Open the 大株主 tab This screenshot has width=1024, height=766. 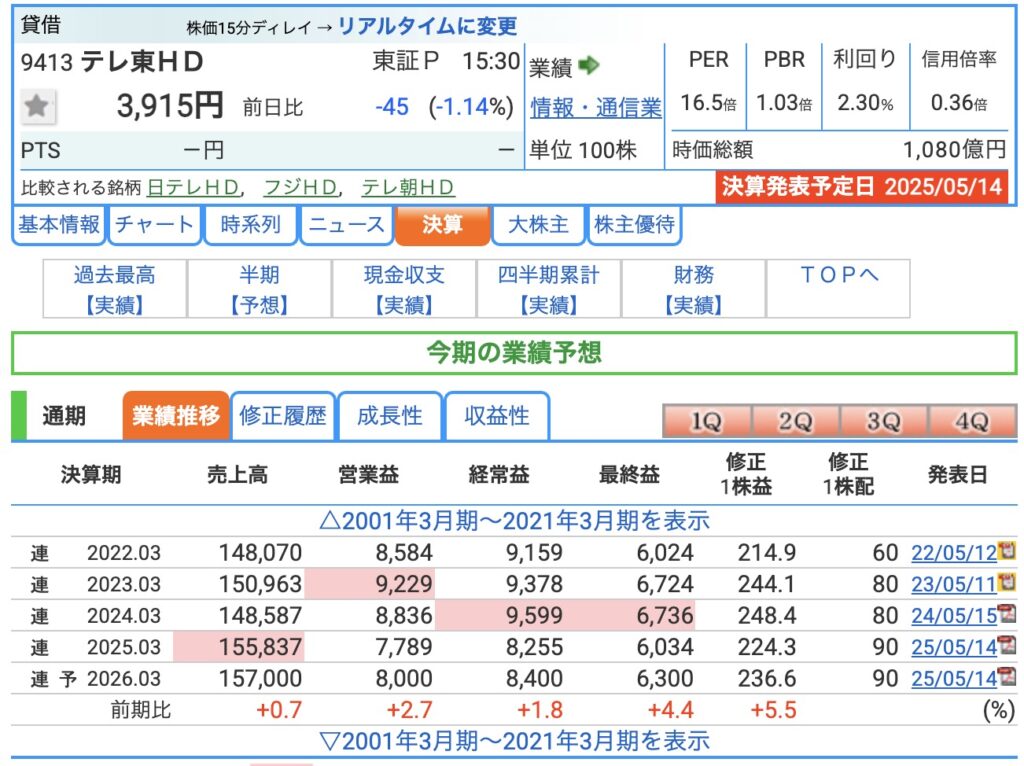point(538,225)
